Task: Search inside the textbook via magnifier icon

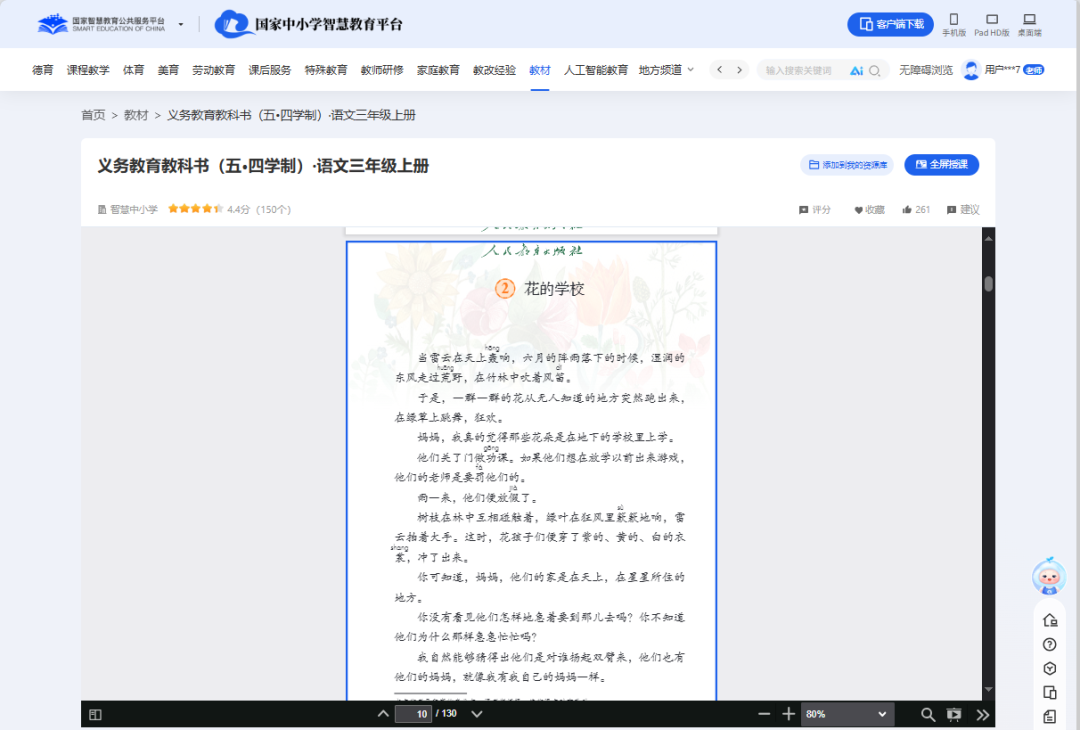Action: pos(927,714)
